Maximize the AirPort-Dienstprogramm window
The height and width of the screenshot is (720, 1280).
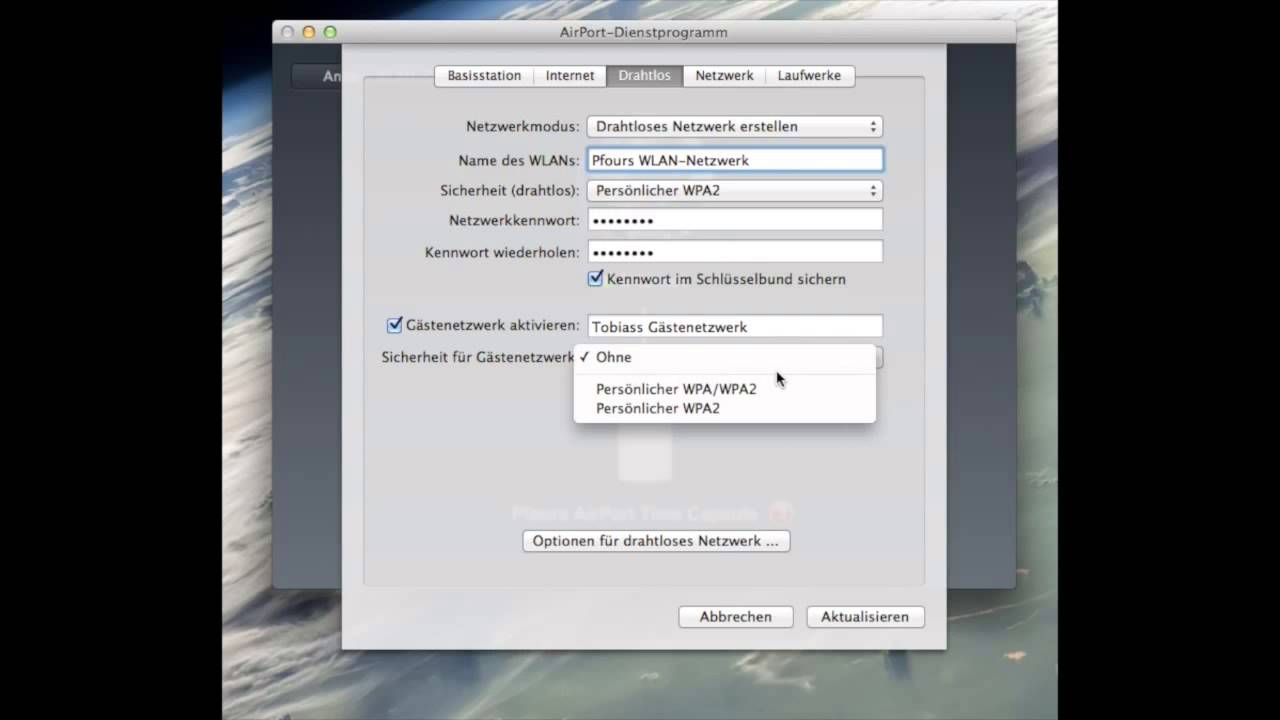pos(330,32)
